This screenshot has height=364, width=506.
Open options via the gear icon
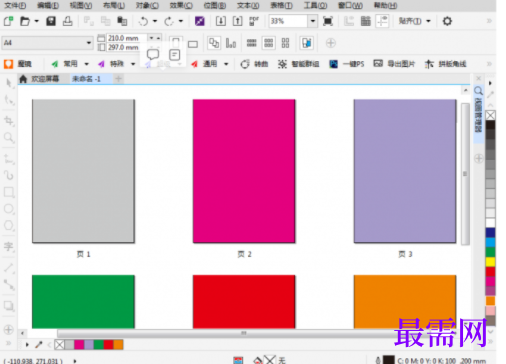click(x=447, y=21)
